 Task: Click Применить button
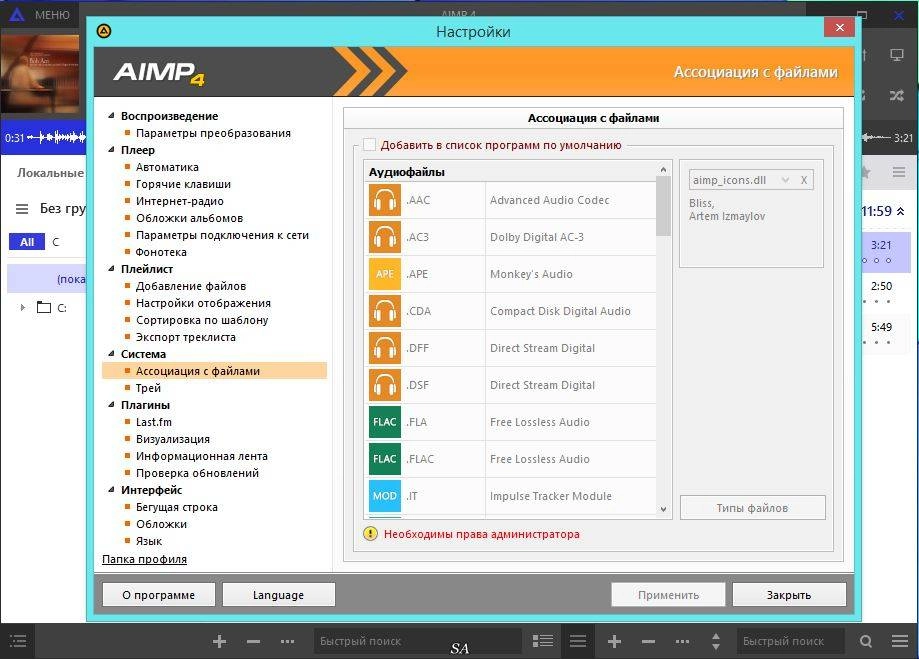(x=668, y=595)
